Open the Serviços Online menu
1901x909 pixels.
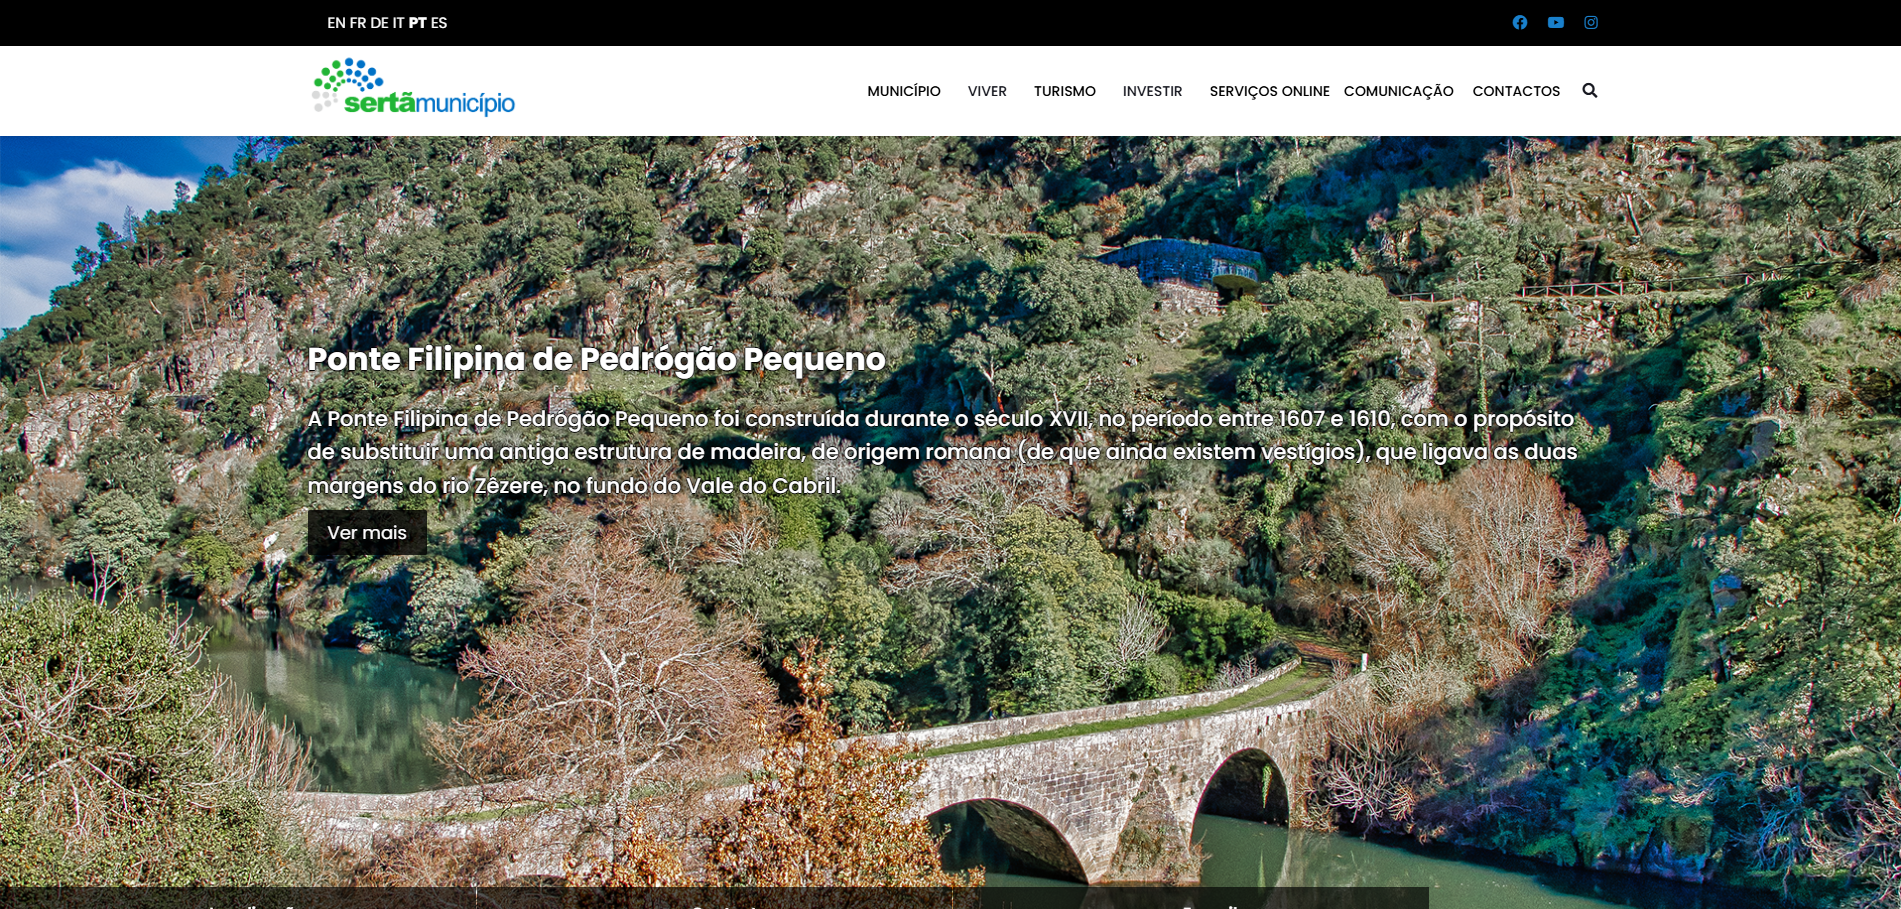click(1268, 91)
